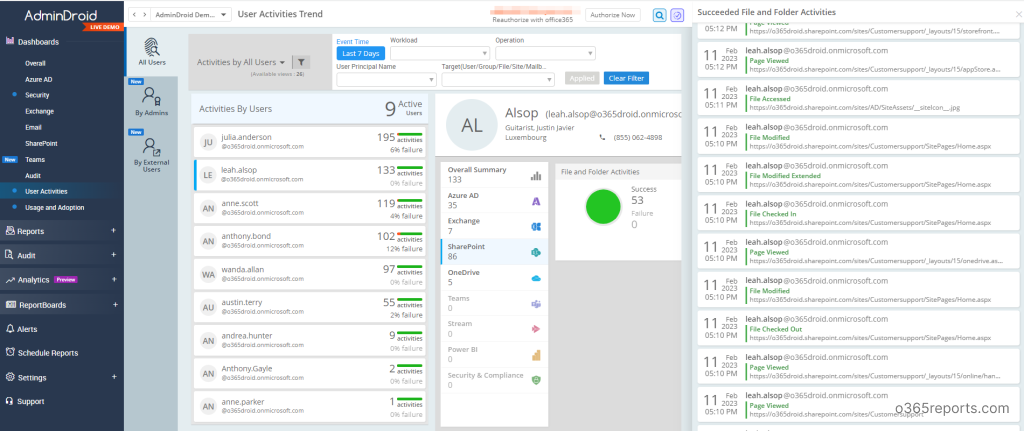1024x431 pixels.
Task: Click the AL user avatar
Action: click(472, 125)
